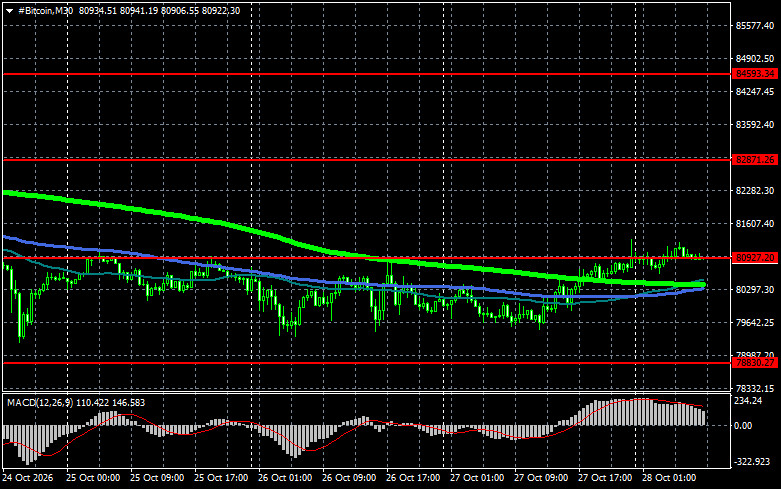The width and height of the screenshot is (781, 489).
Task: Click the 84247.45 price scale value
Action: (x=755, y=92)
